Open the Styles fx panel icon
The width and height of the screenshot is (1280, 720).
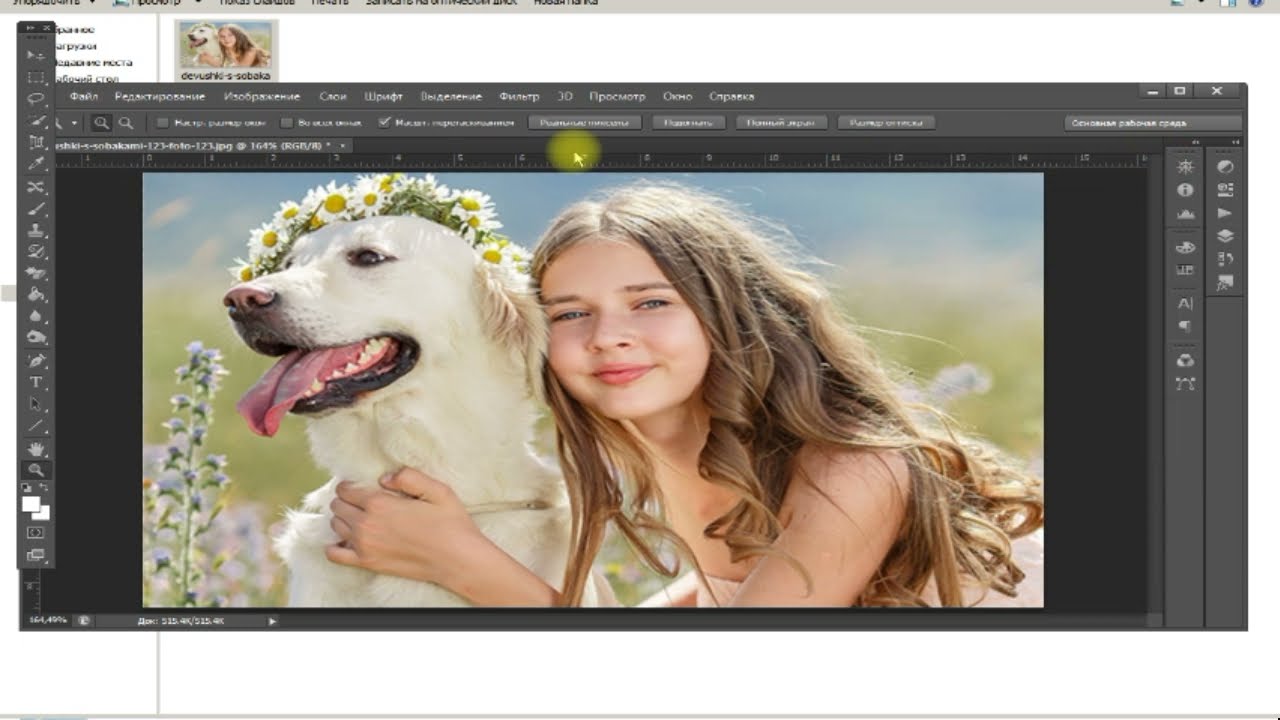(1225, 284)
